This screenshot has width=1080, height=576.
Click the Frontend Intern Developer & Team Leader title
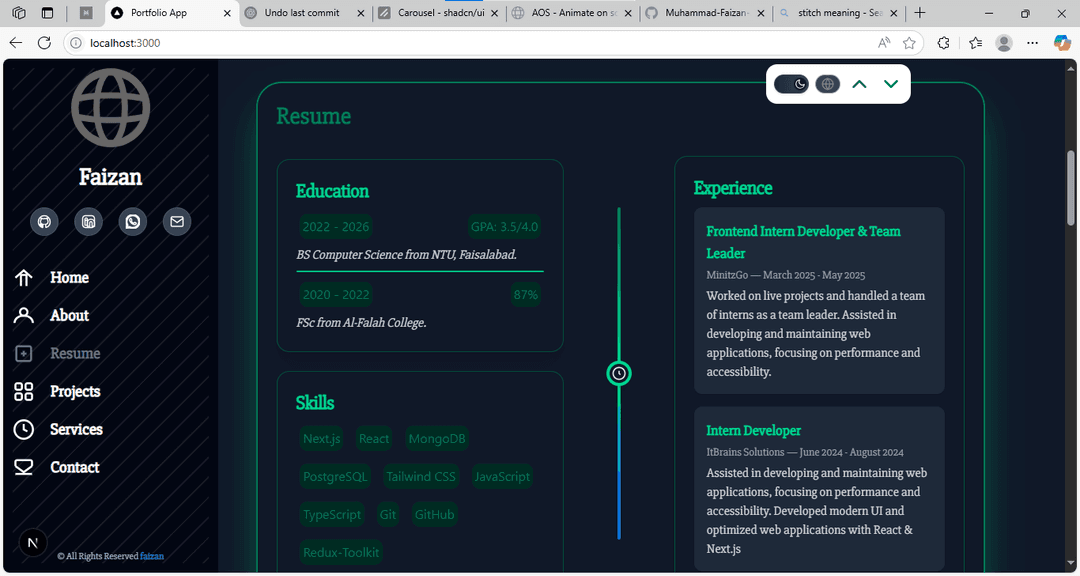[803, 242]
